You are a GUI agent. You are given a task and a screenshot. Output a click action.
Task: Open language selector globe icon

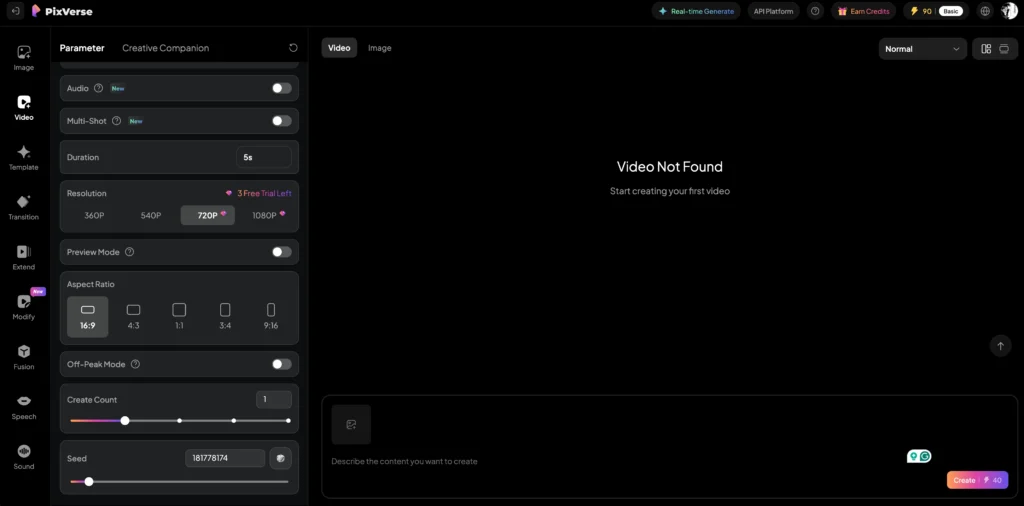pos(985,11)
